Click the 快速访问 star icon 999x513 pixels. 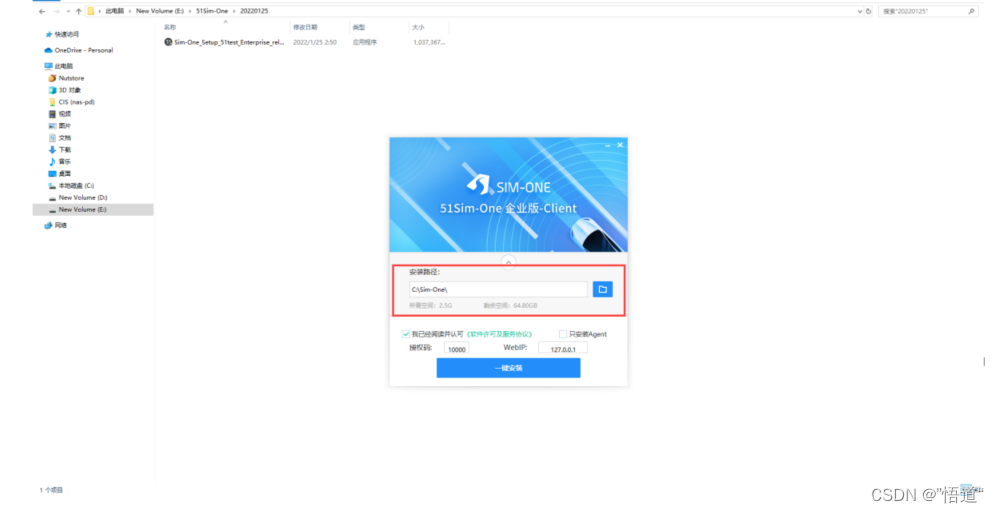(48, 34)
